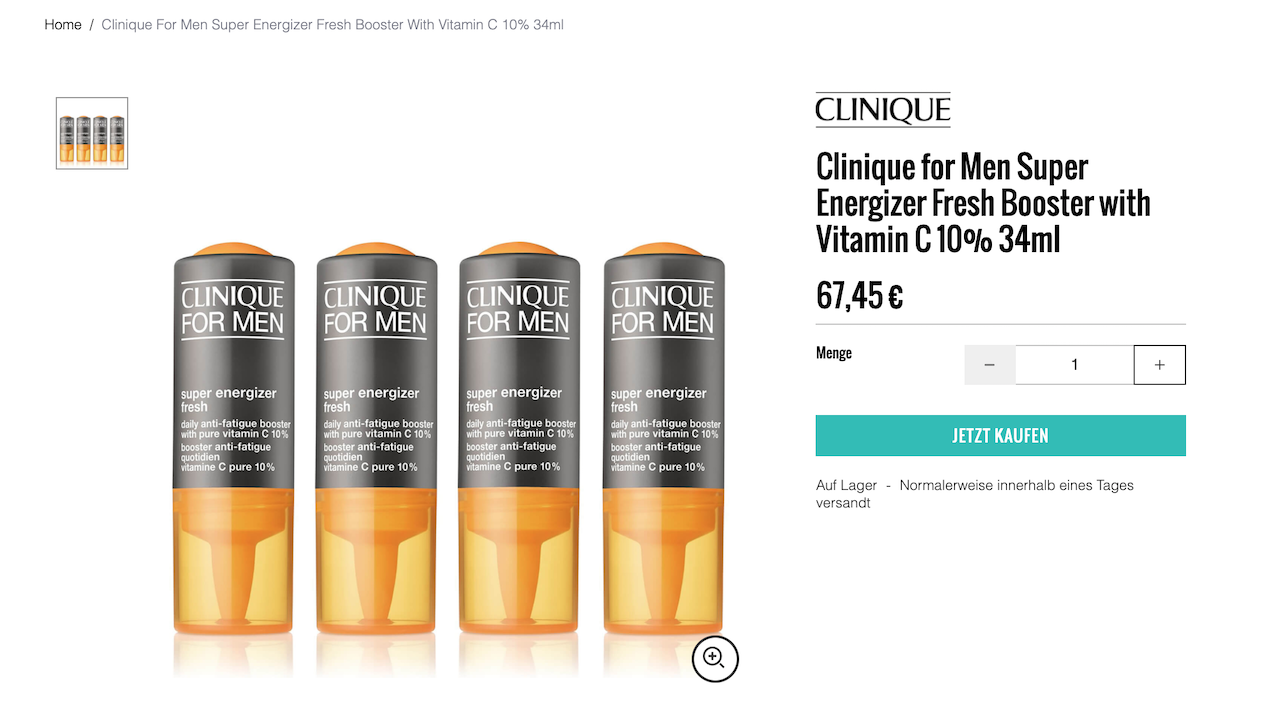Focus the Menge quantity input field

(1074, 365)
